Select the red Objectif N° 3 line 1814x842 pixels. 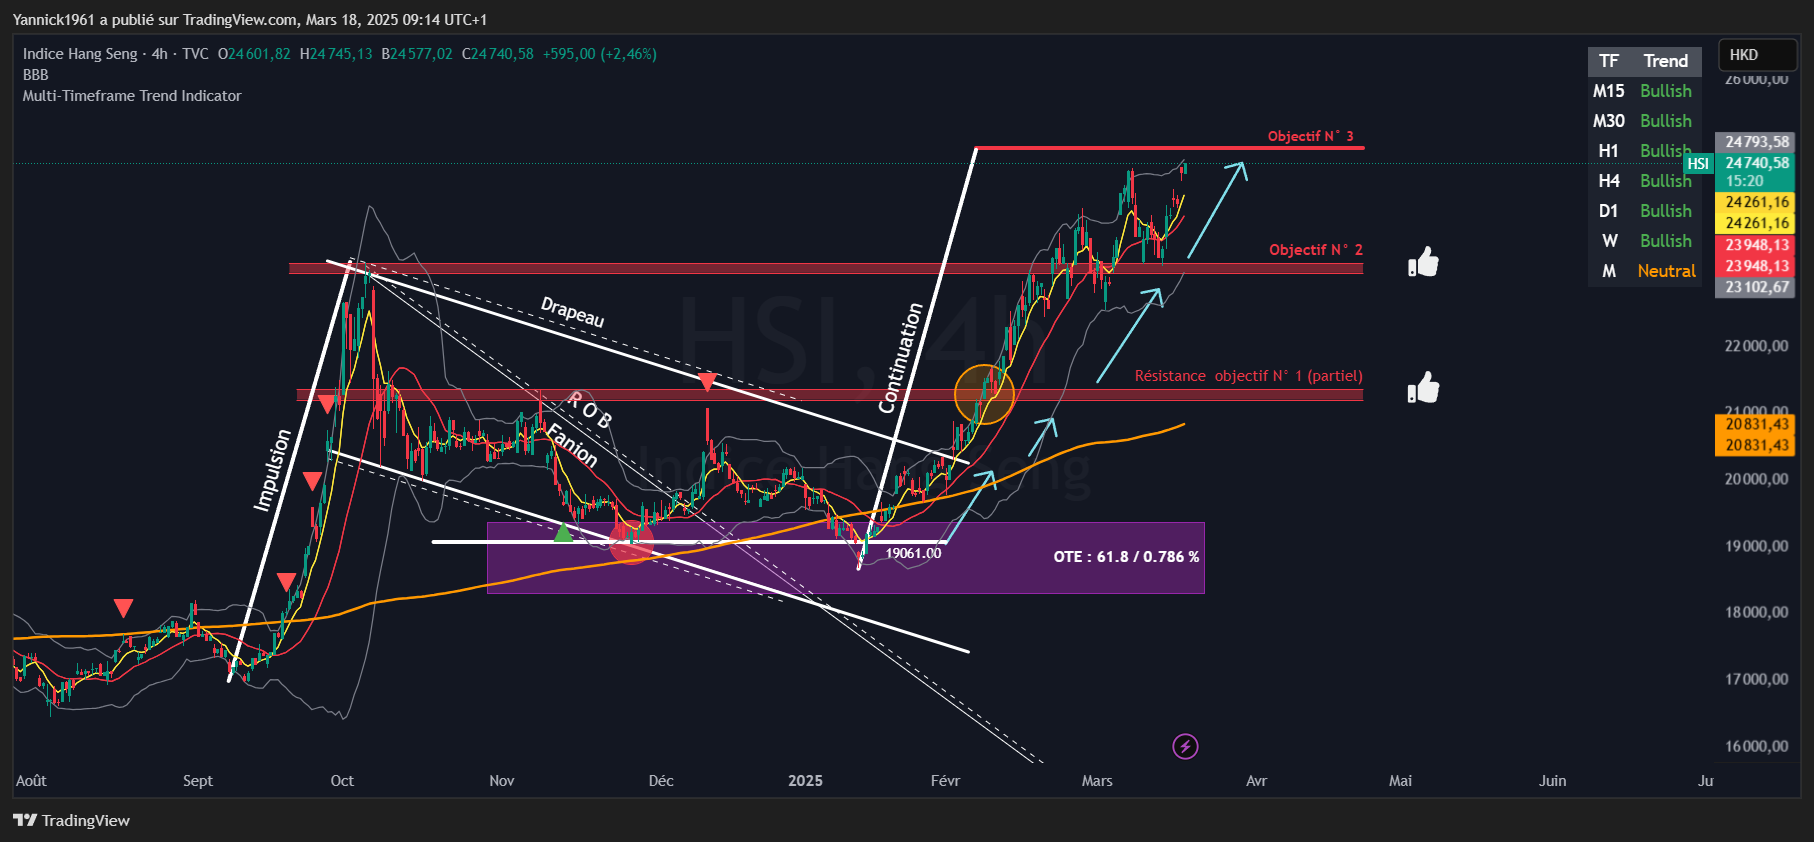(1169, 148)
